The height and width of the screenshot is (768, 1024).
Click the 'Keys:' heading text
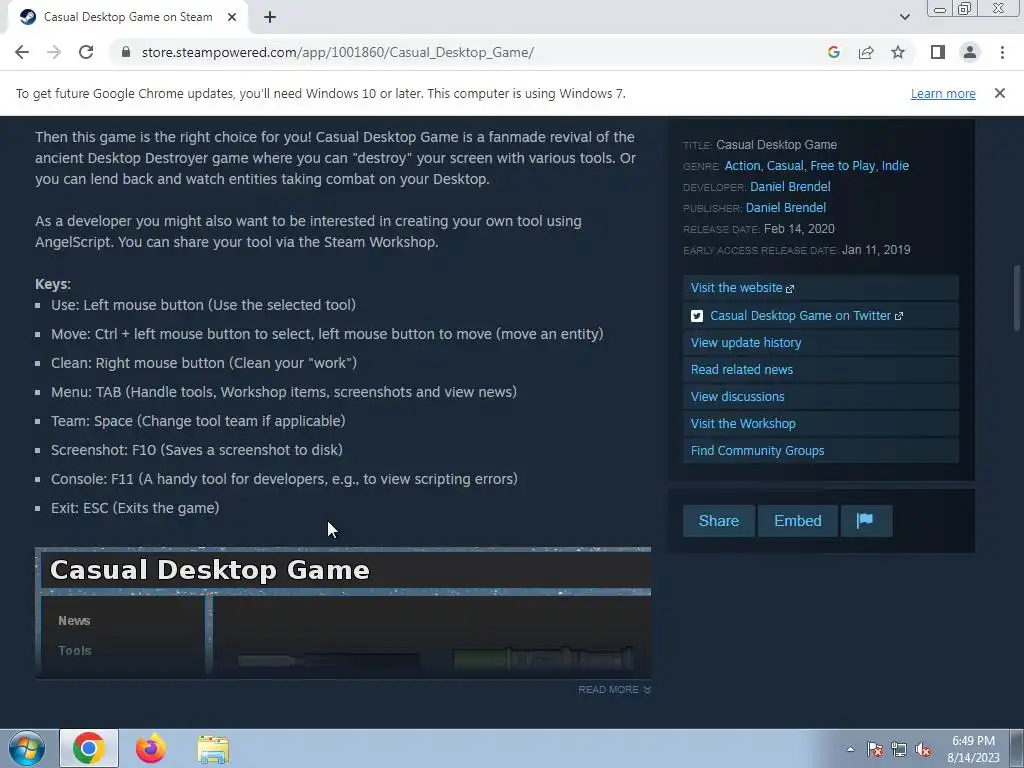pos(53,284)
